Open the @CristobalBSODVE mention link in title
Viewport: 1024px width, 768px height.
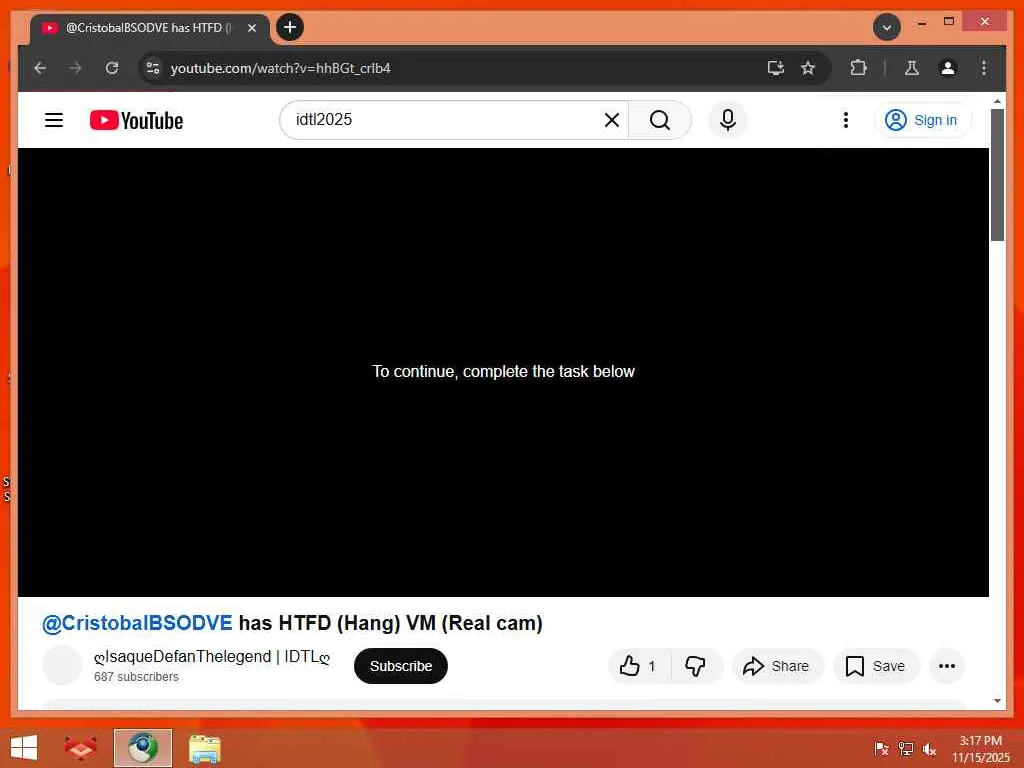[x=137, y=623]
